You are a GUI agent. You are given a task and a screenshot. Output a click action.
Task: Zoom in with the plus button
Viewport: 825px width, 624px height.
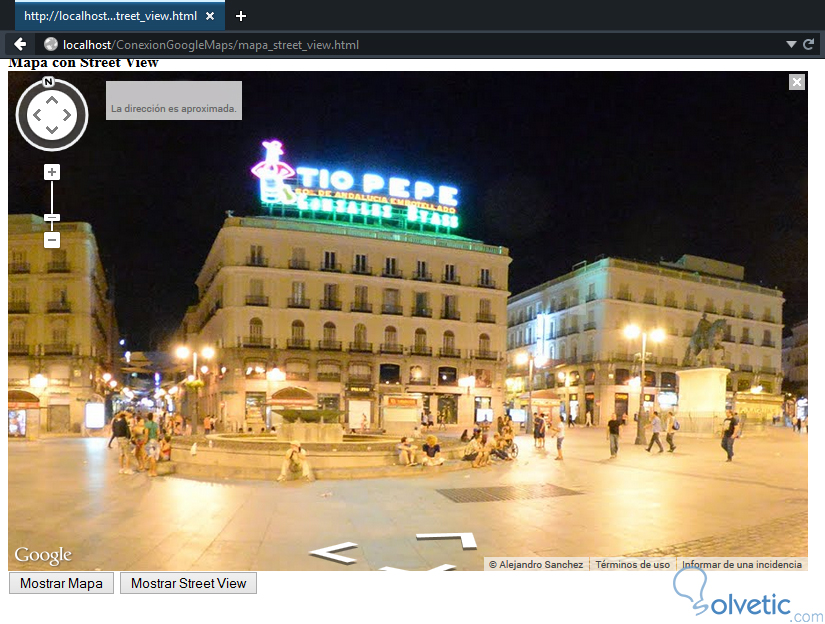[52, 172]
